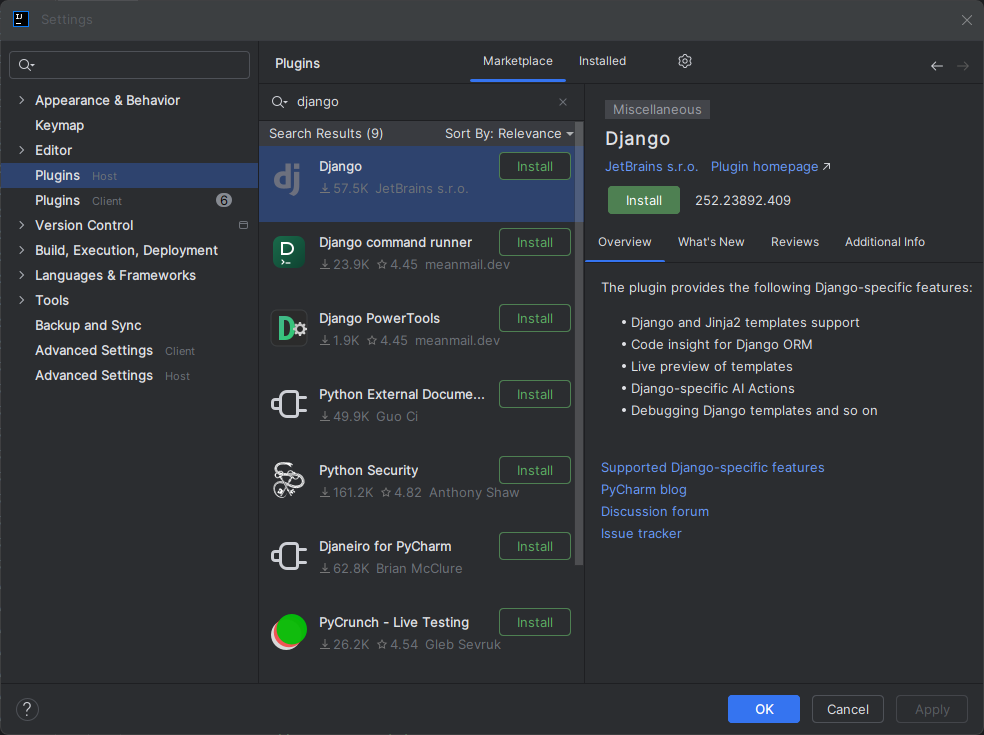Select the Overview tab
This screenshot has width=984, height=735.
[624, 242]
